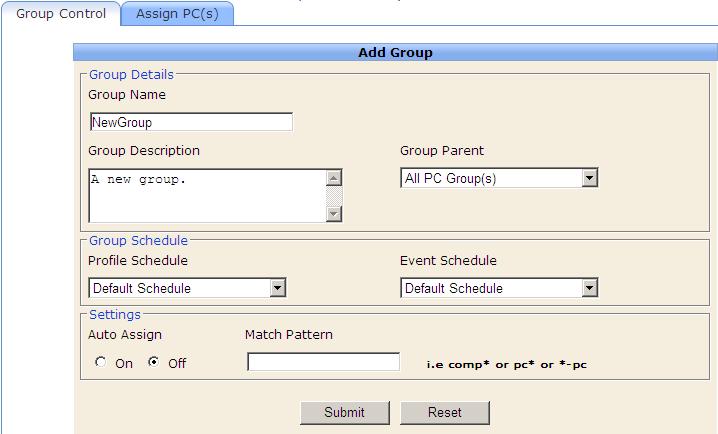Open the Assign PC(s) tab

pyautogui.click(x=177, y=14)
